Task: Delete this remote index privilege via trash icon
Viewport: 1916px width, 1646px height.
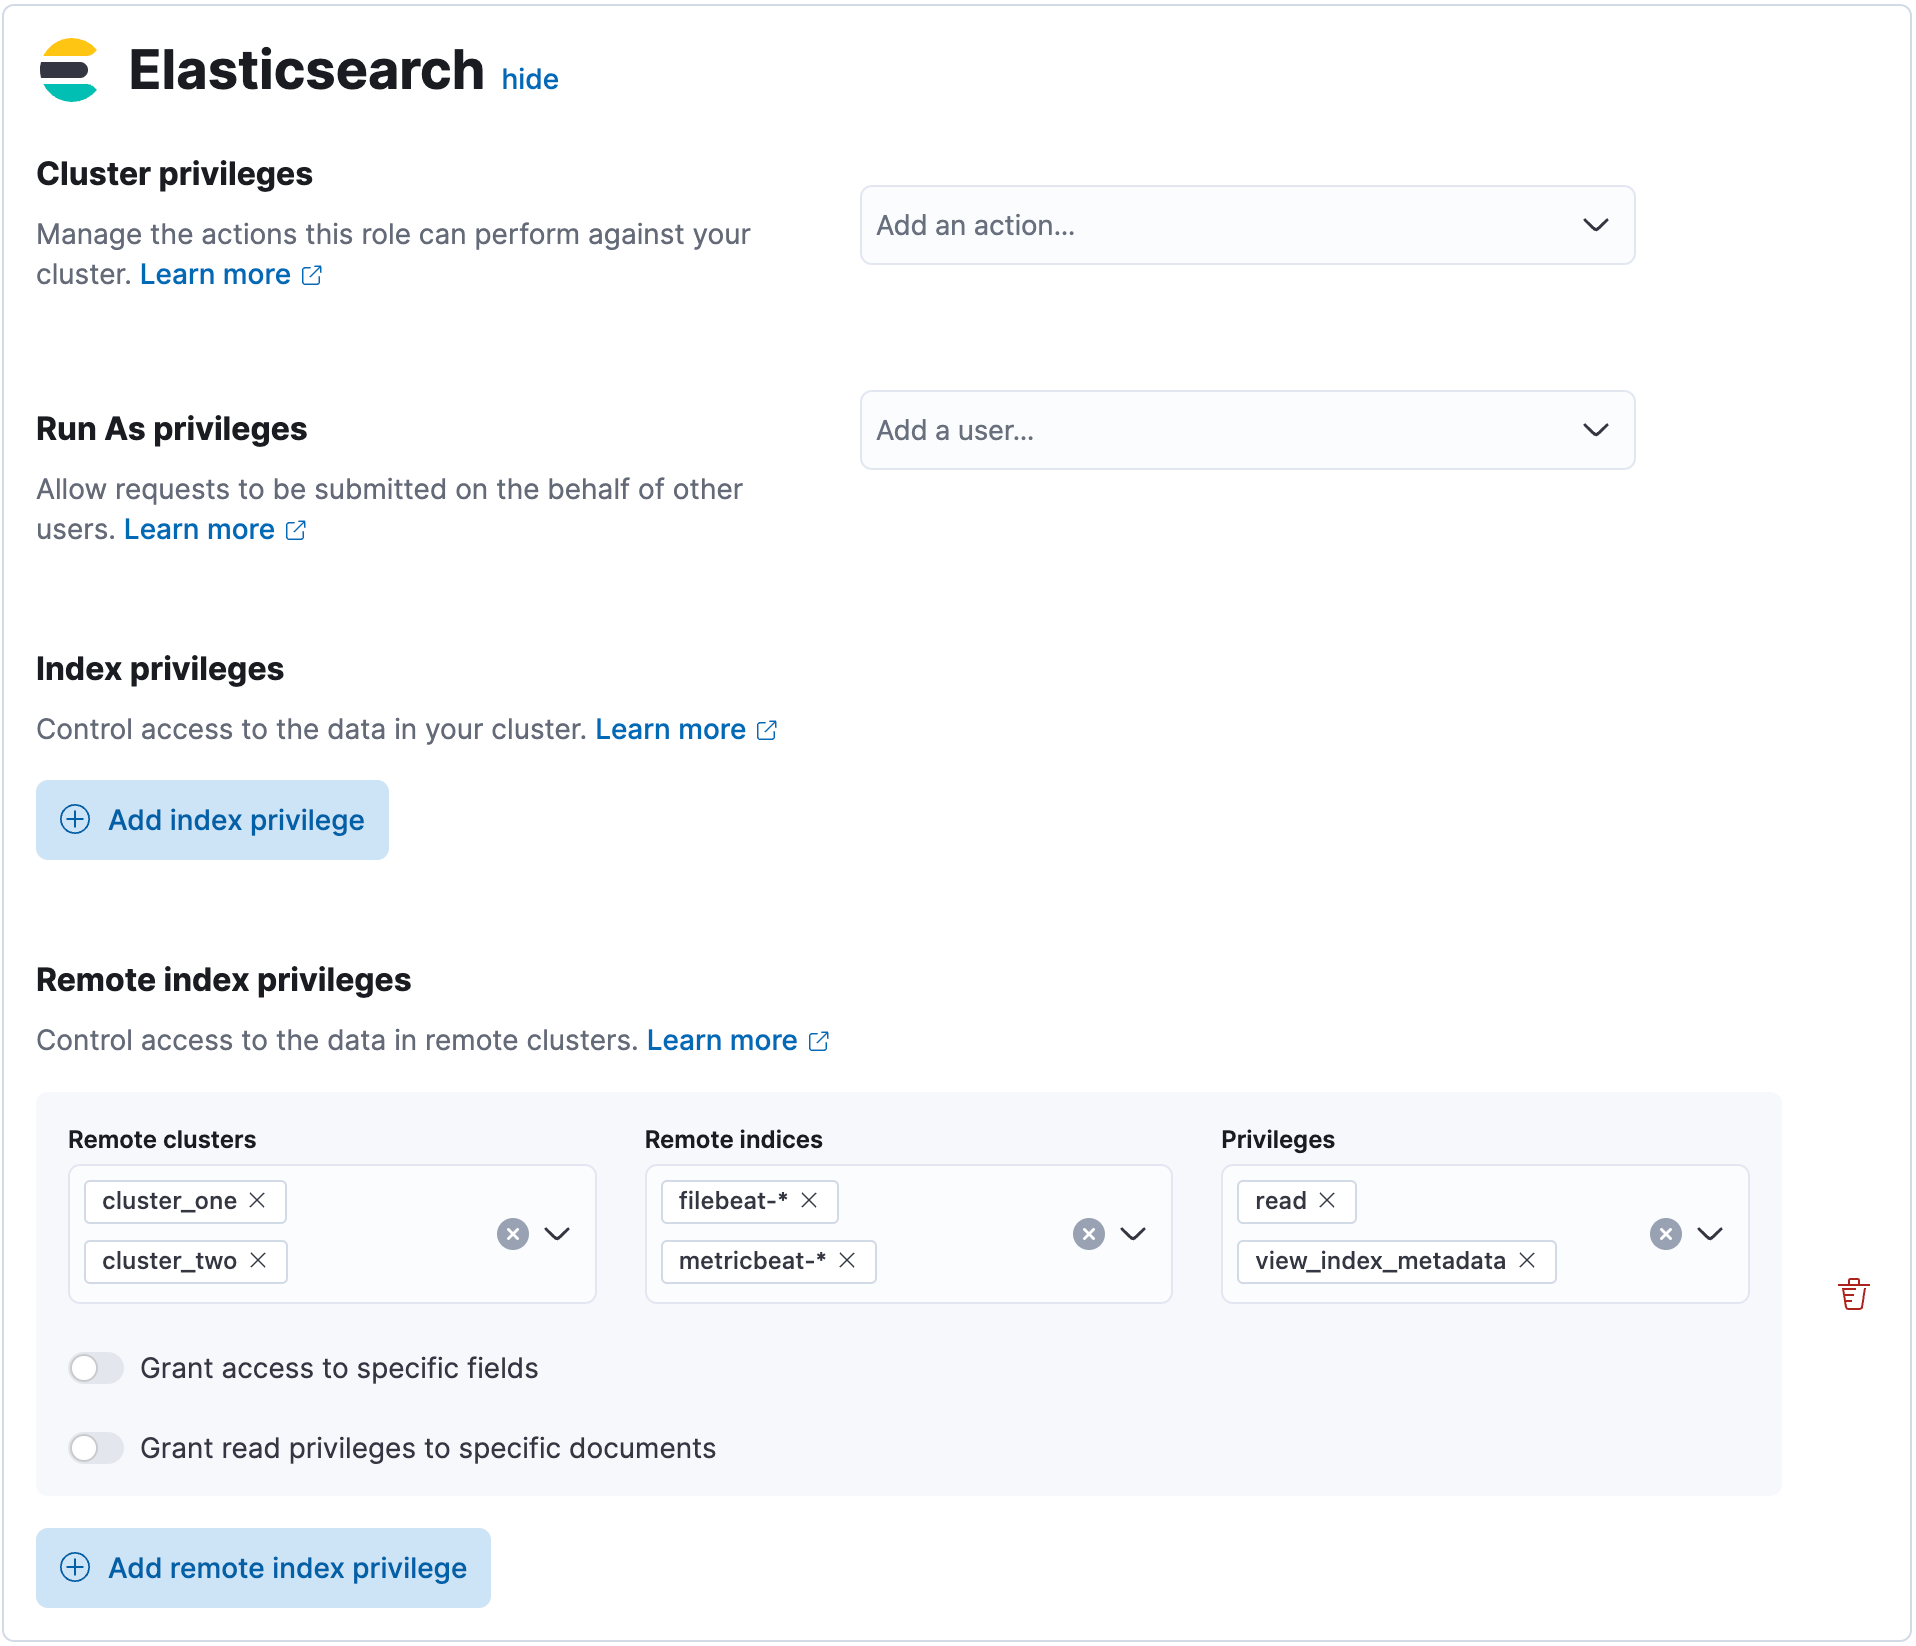Action: [x=1855, y=1293]
